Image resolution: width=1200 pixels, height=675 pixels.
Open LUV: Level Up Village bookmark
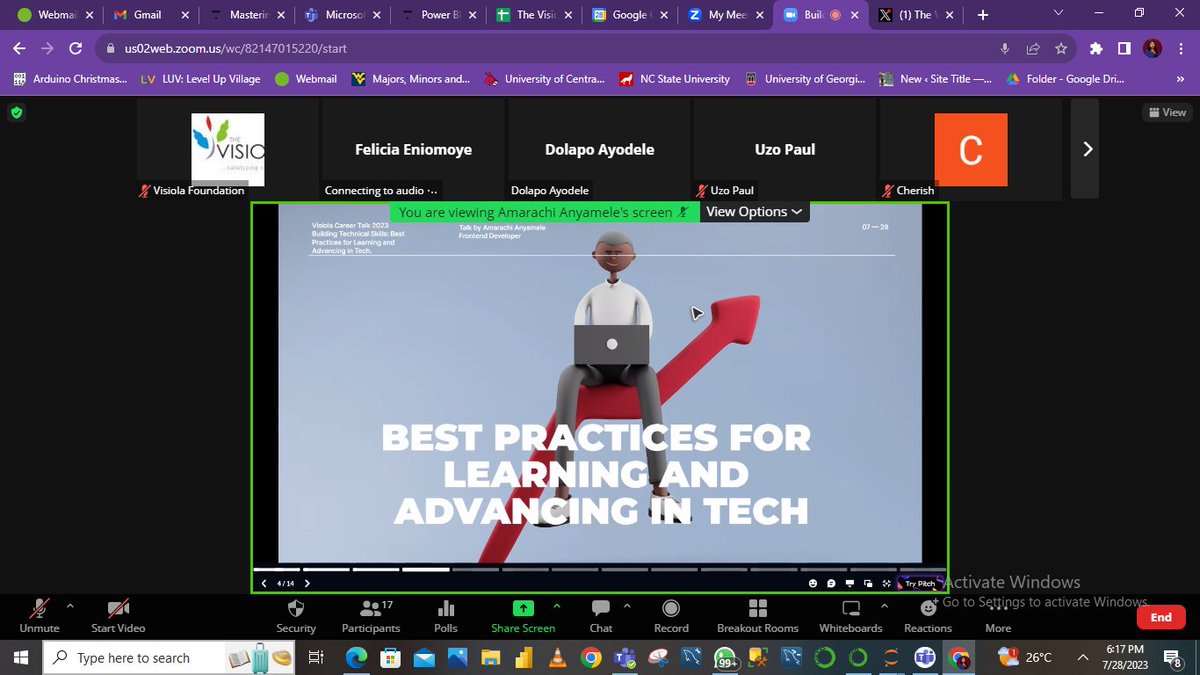coord(201,79)
